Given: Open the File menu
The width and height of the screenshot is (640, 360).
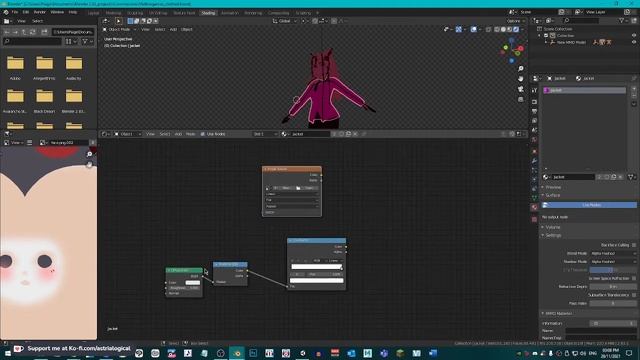Looking at the screenshot, I should [15, 12].
